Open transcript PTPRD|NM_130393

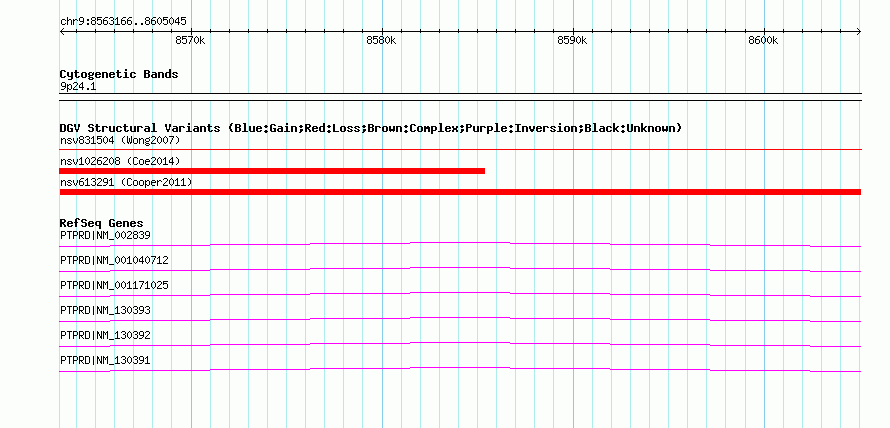pyautogui.click(x=105, y=310)
